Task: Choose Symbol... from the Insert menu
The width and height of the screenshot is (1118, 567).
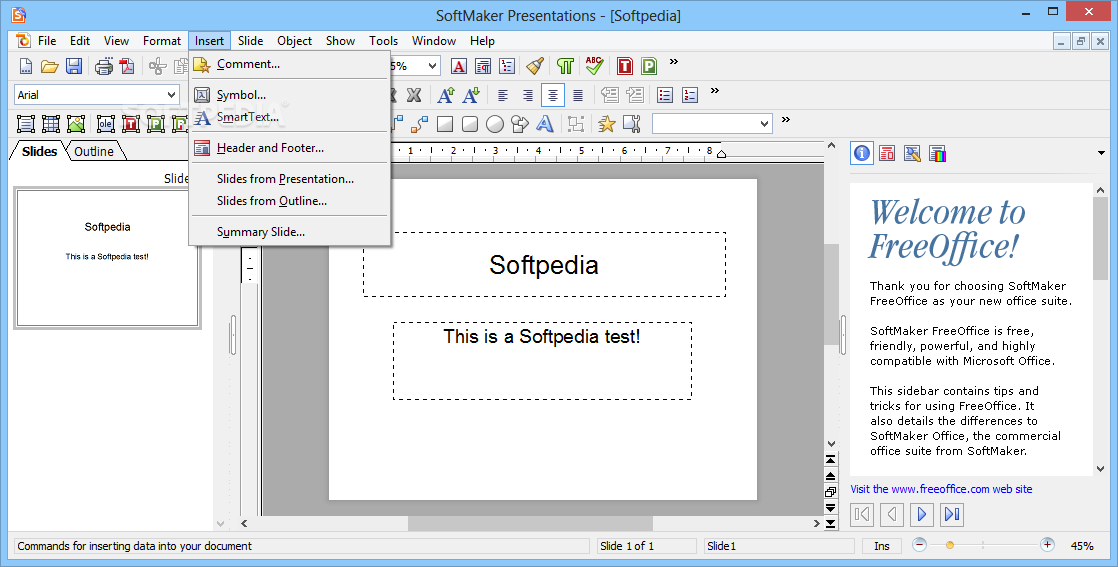Action: [x=289, y=95]
